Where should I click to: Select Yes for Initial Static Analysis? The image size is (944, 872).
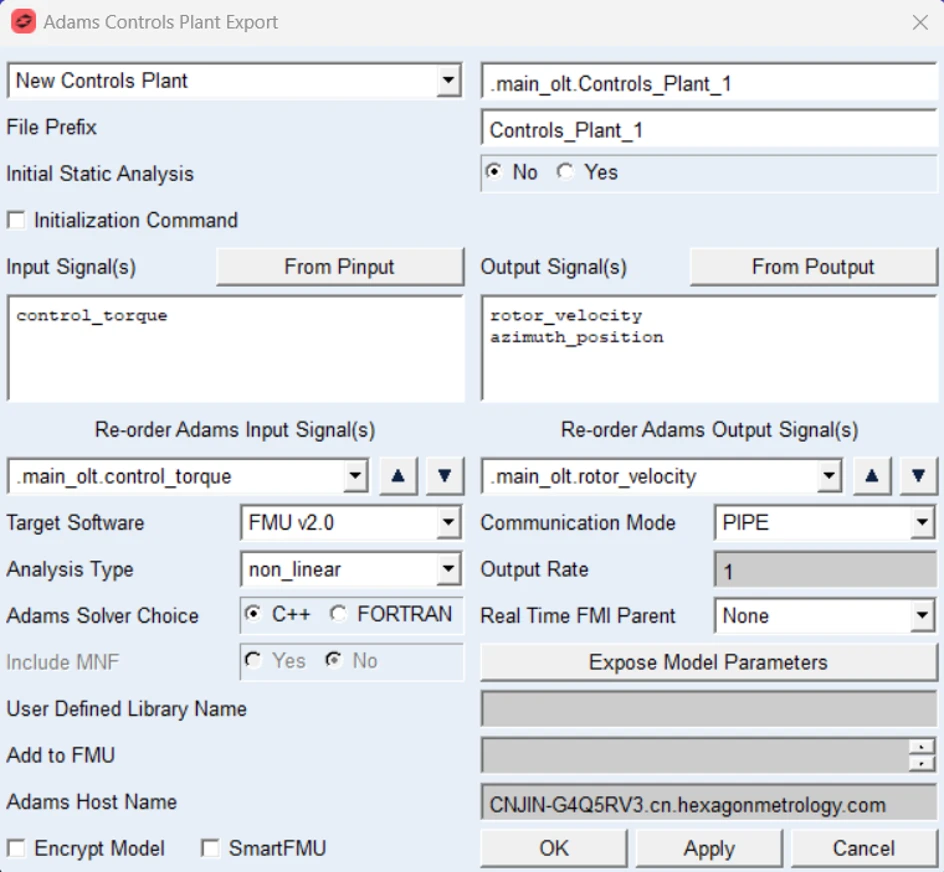pyautogui.click(x=567, y=172)
